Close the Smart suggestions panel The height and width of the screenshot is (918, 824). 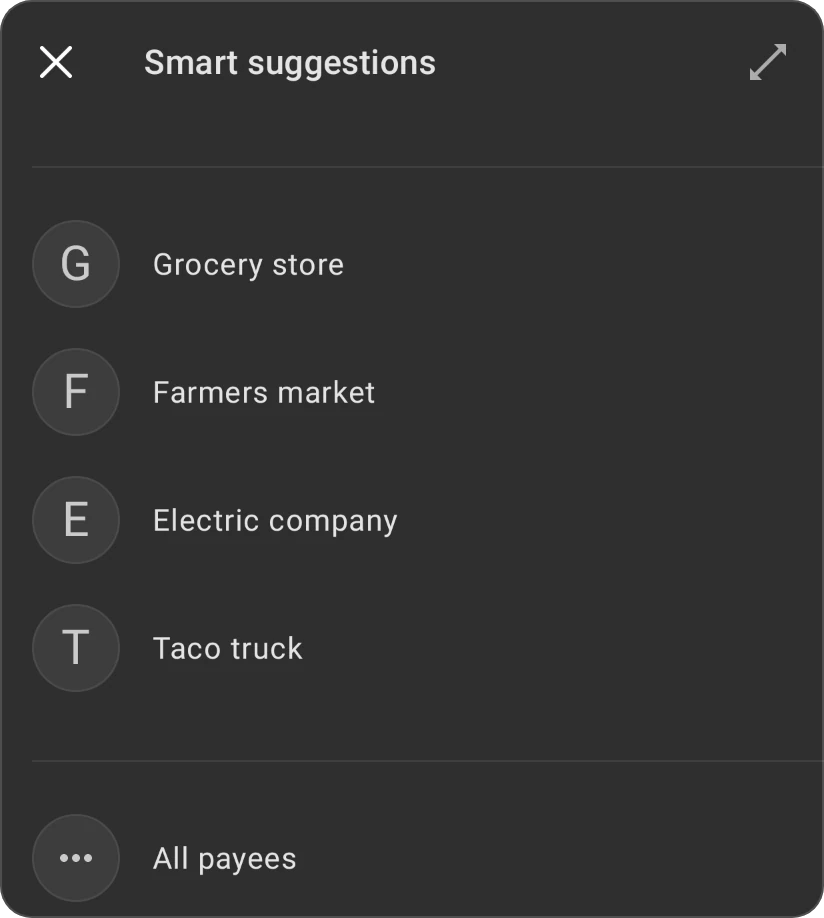tap(56, 62)
